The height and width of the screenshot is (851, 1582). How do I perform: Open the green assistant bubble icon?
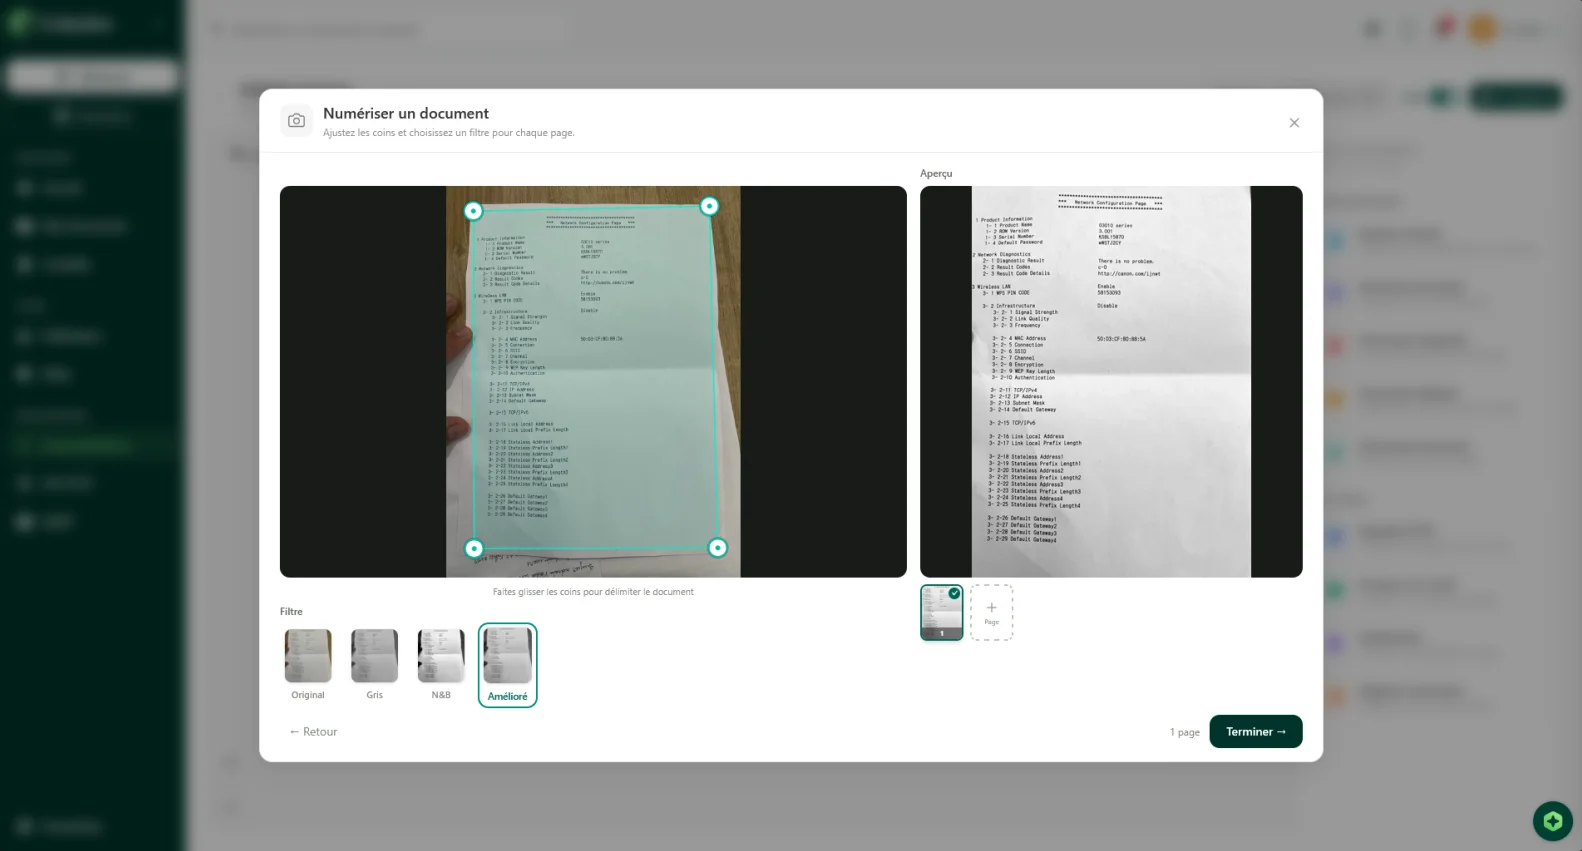(x=1552, y=821)
